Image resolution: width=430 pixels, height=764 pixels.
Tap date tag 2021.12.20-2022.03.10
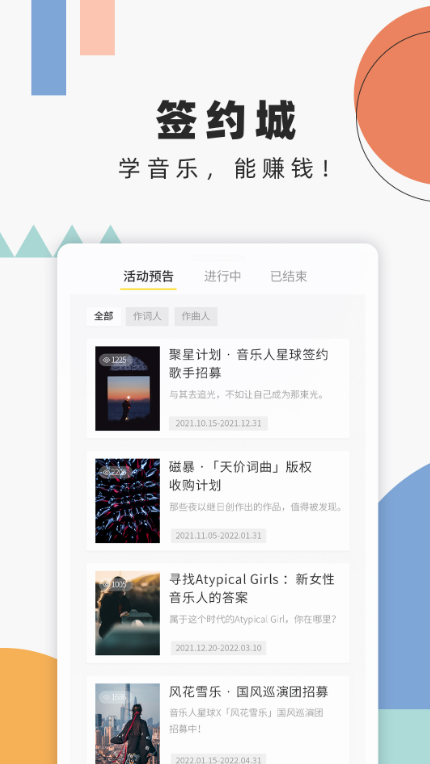218,648
